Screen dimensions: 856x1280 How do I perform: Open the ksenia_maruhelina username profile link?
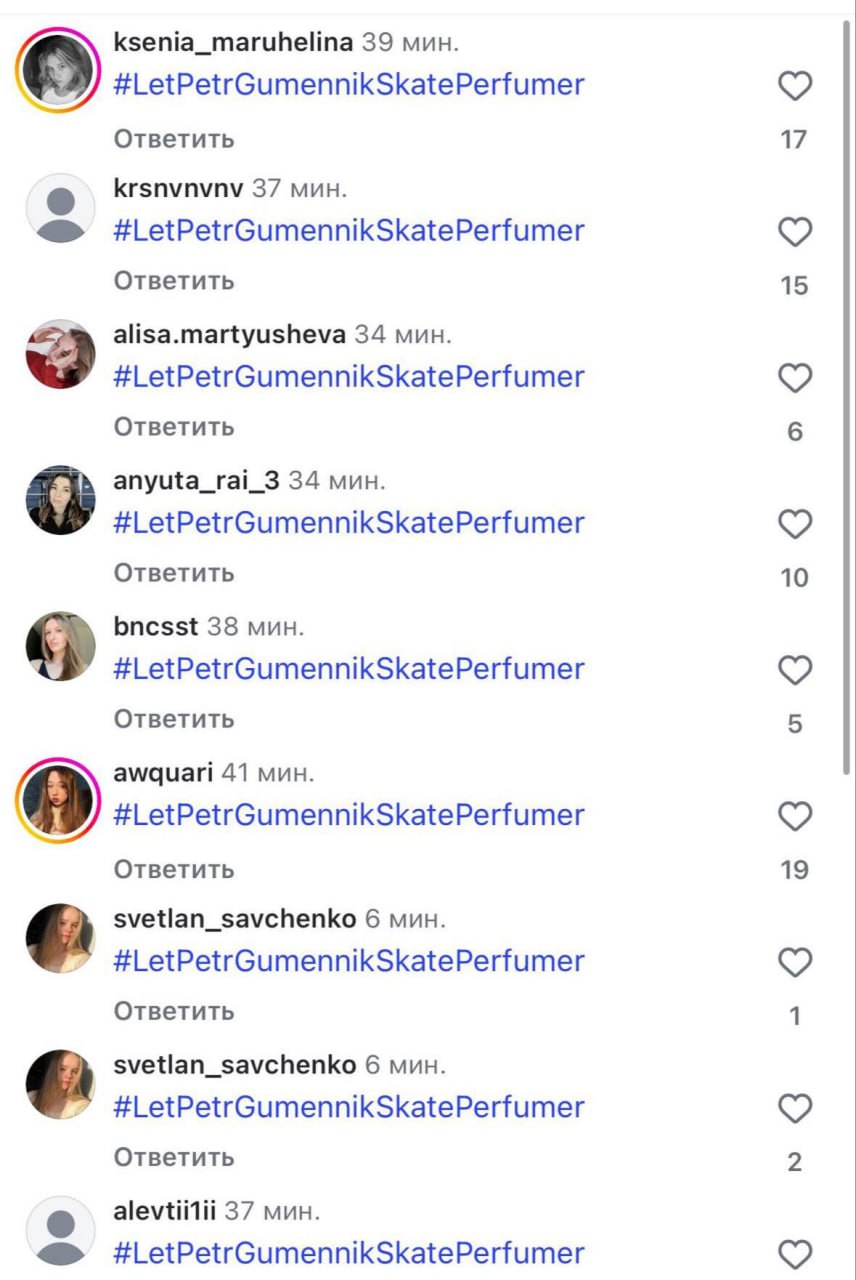pyautogui.click(x=233, y=43)
